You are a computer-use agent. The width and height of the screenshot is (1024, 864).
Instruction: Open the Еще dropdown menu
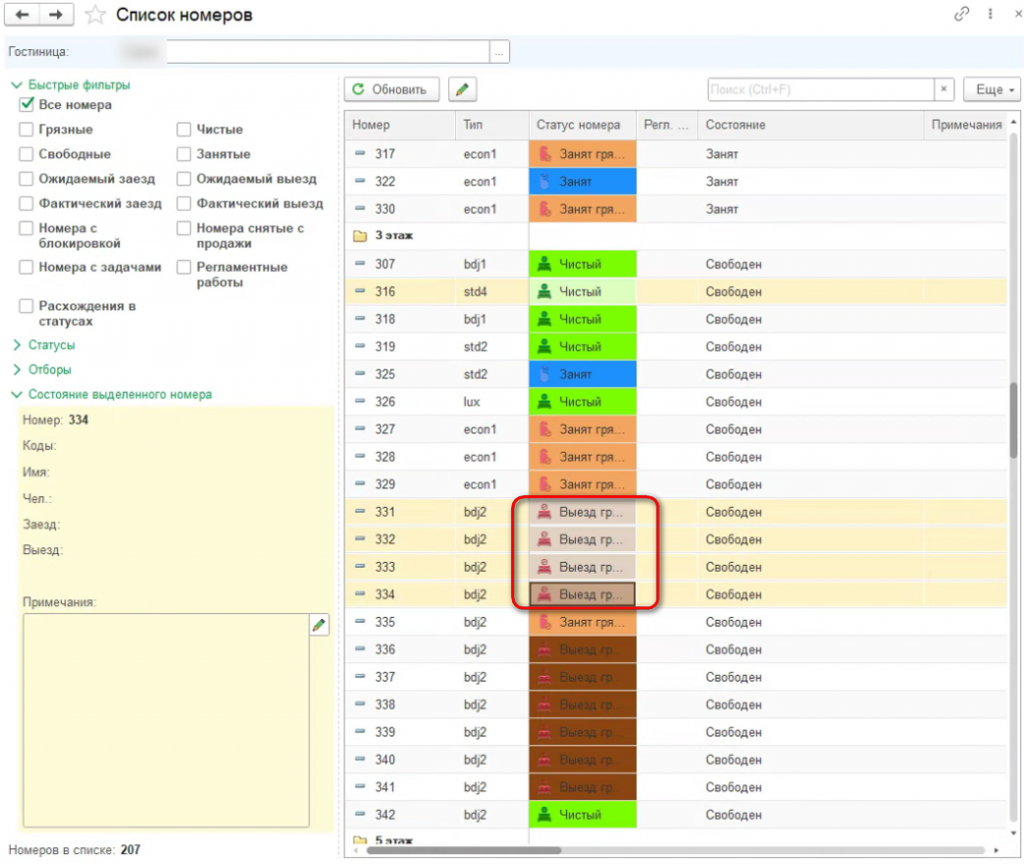point(991,89)
